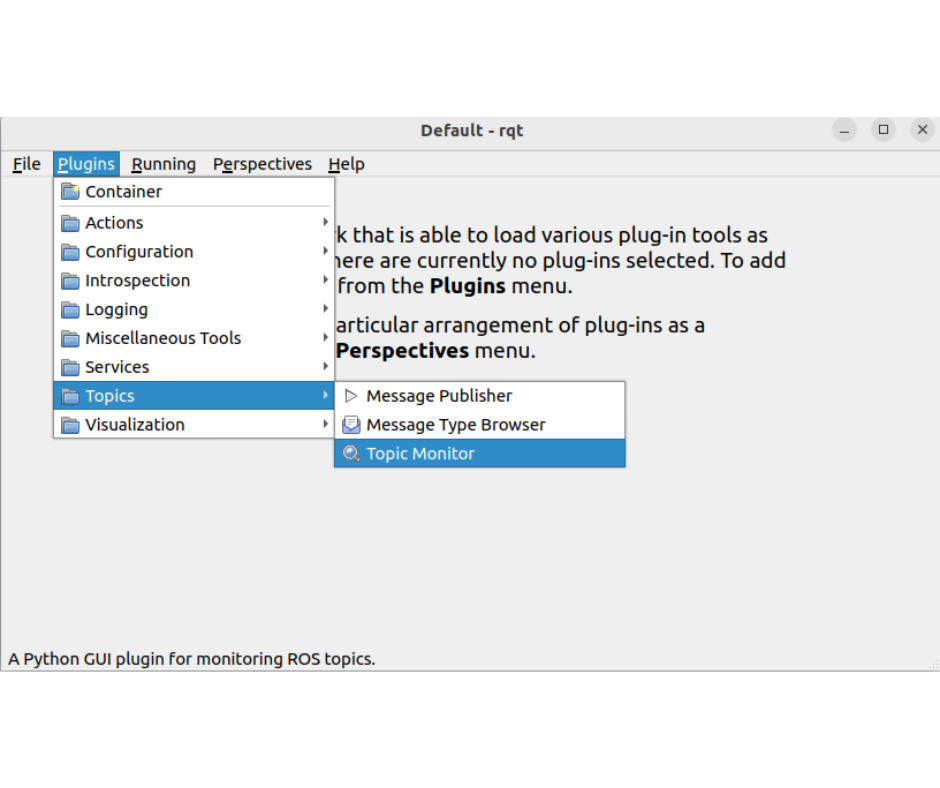
Task: Minimize the rqt window
Action: 845,130
